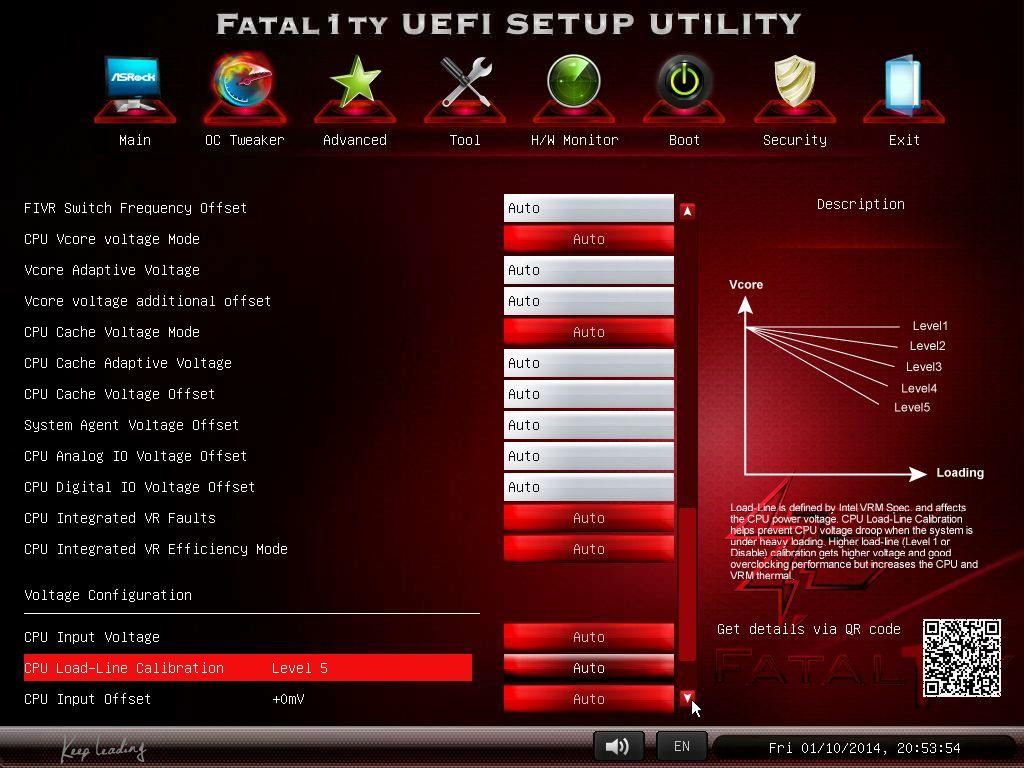Screen dimensions: 1024x768
Task: Select the CPU Cache Voltage Mode label
Action: (112, 332)
